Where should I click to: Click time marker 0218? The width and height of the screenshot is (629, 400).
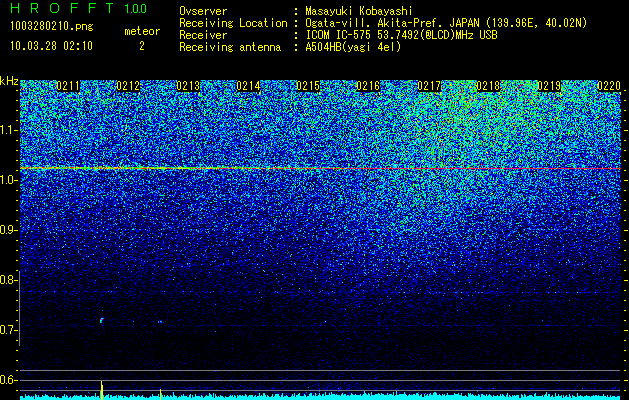[489, 86]
